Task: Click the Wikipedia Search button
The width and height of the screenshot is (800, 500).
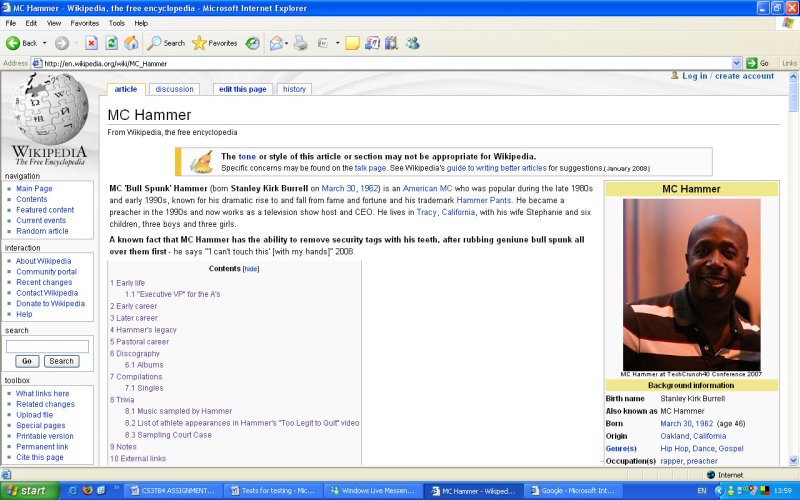Action: [61, 361]
